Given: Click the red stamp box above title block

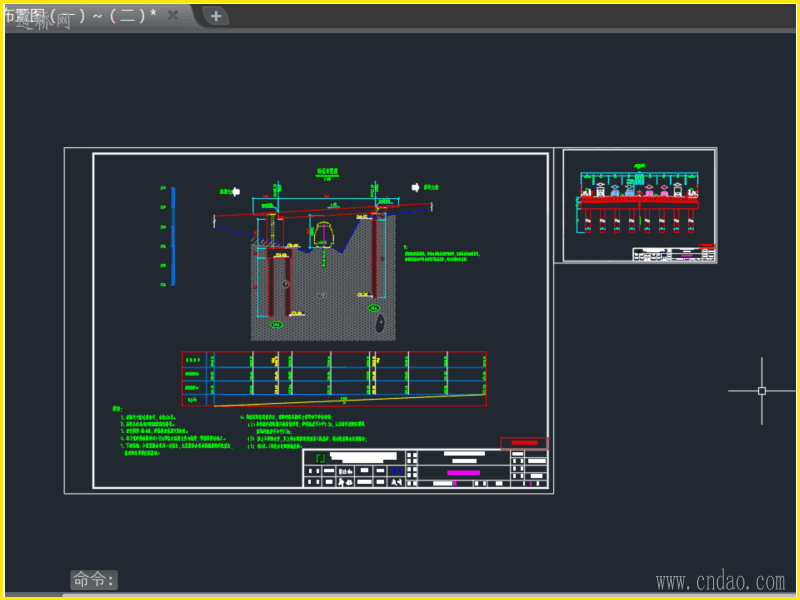Looking at the screenshot, I should (524, 443).
